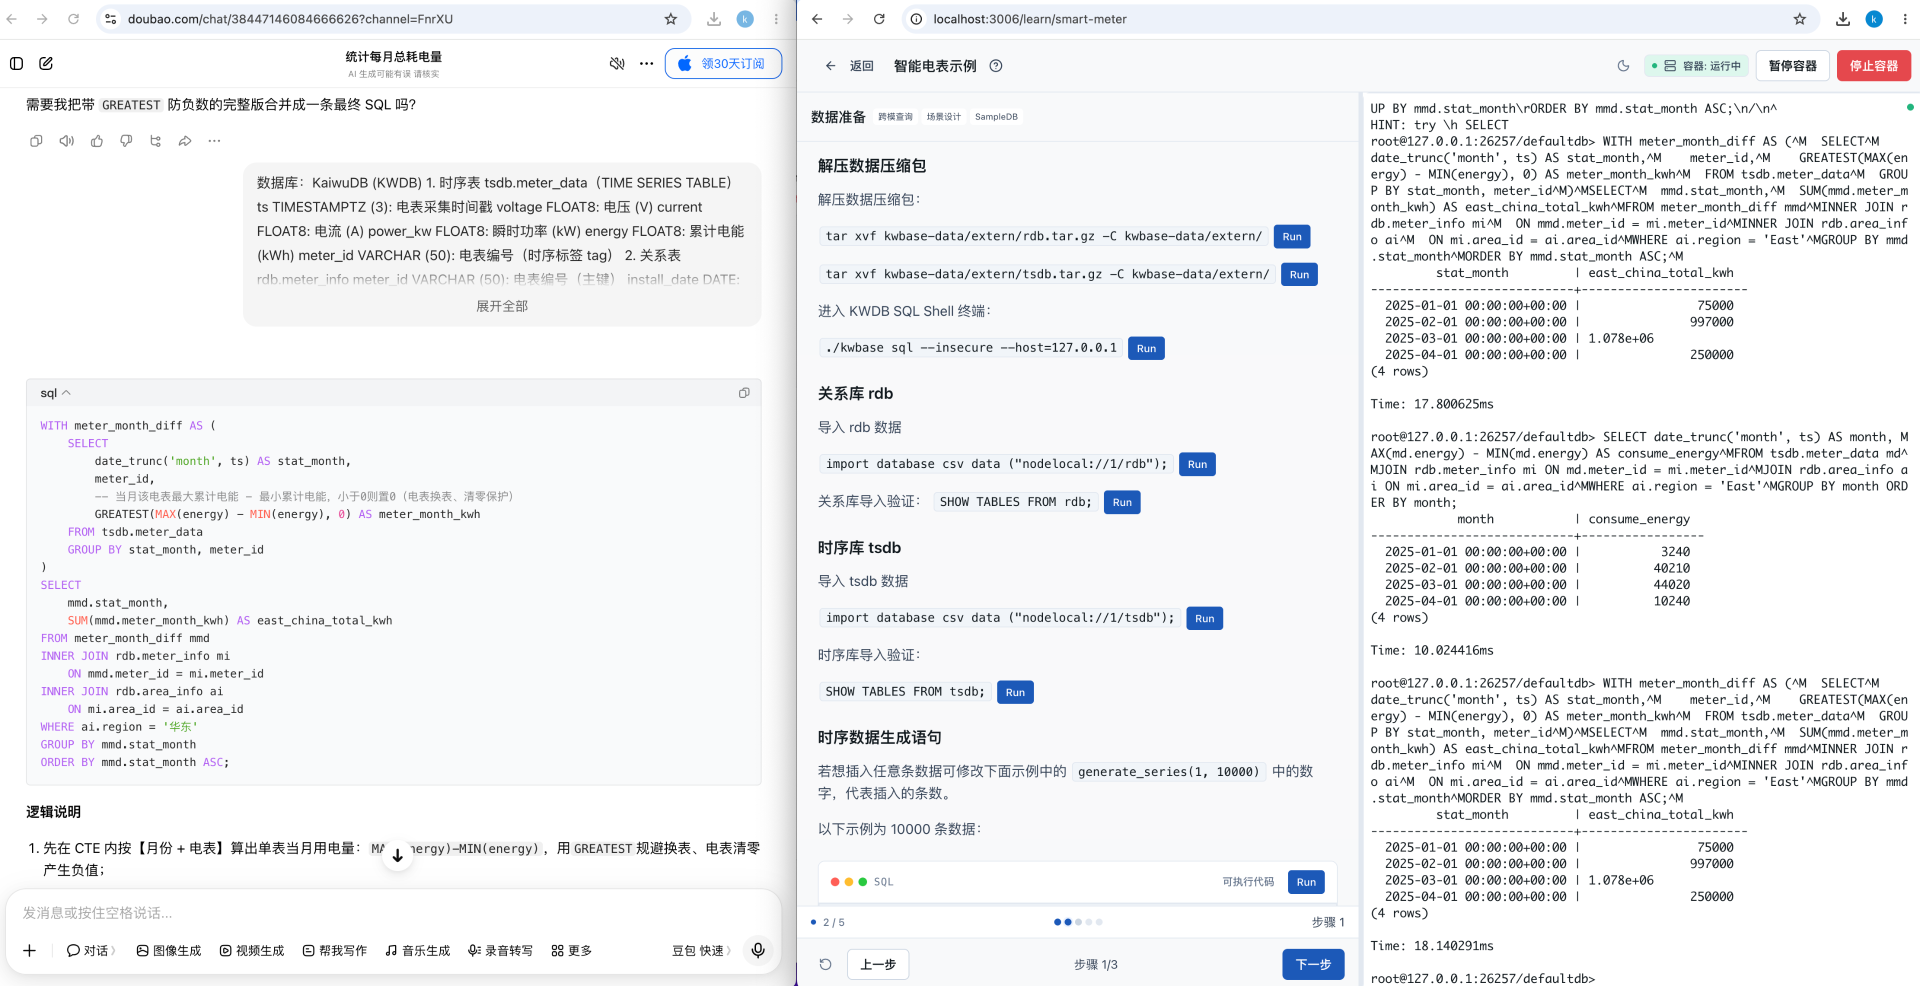This screenshot has height=986, width=1920.
Task: Select the SampleDB tag
Action: (996, 117)
